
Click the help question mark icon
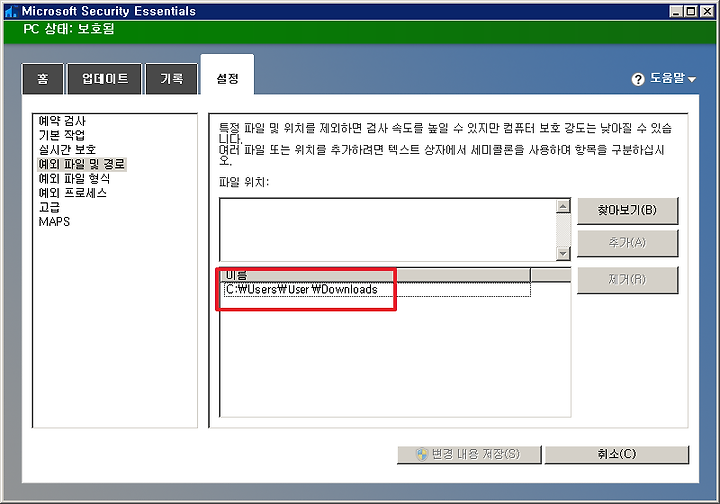coord(638,79)
